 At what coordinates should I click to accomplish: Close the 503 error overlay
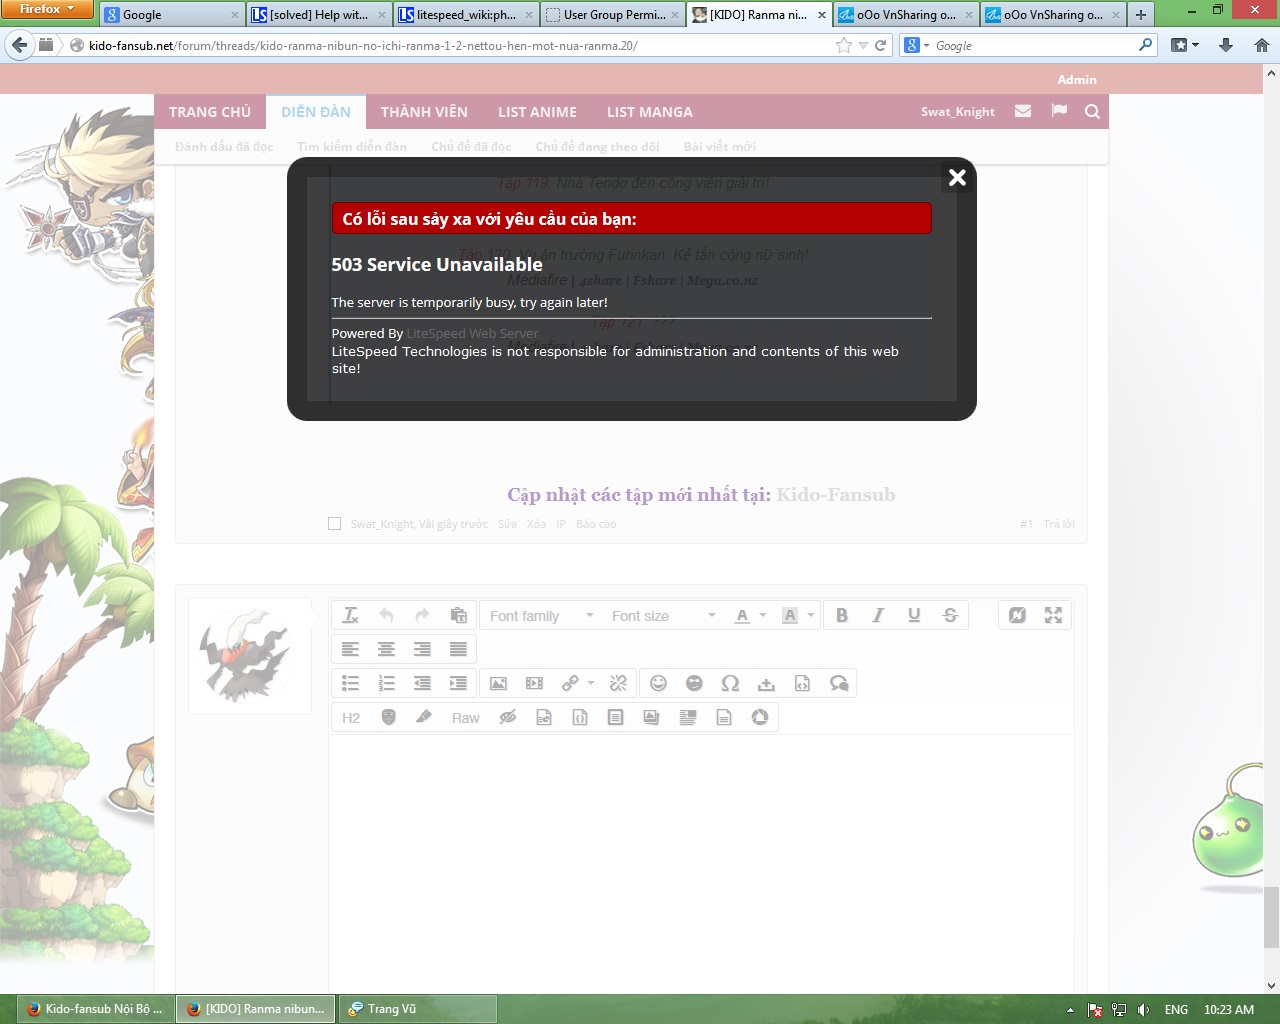[x=957, y=178]
